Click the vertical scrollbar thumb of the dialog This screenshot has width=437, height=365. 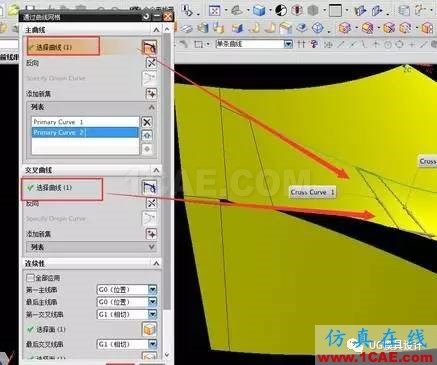pos(167,170)
